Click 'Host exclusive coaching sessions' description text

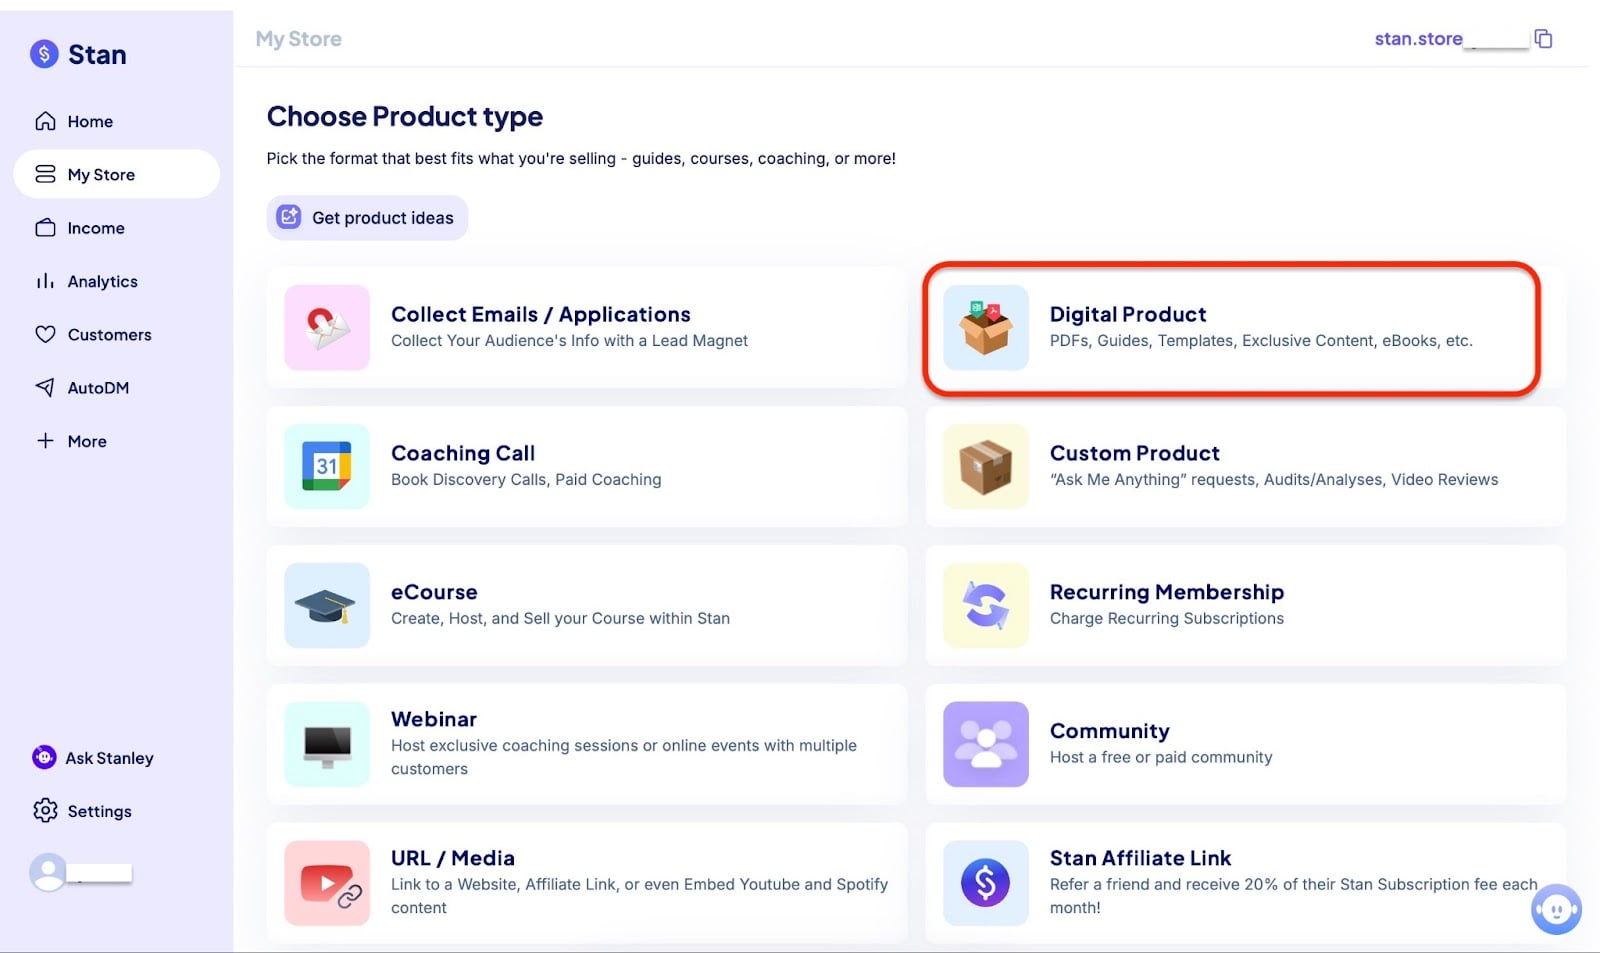[x=624, y=757]
